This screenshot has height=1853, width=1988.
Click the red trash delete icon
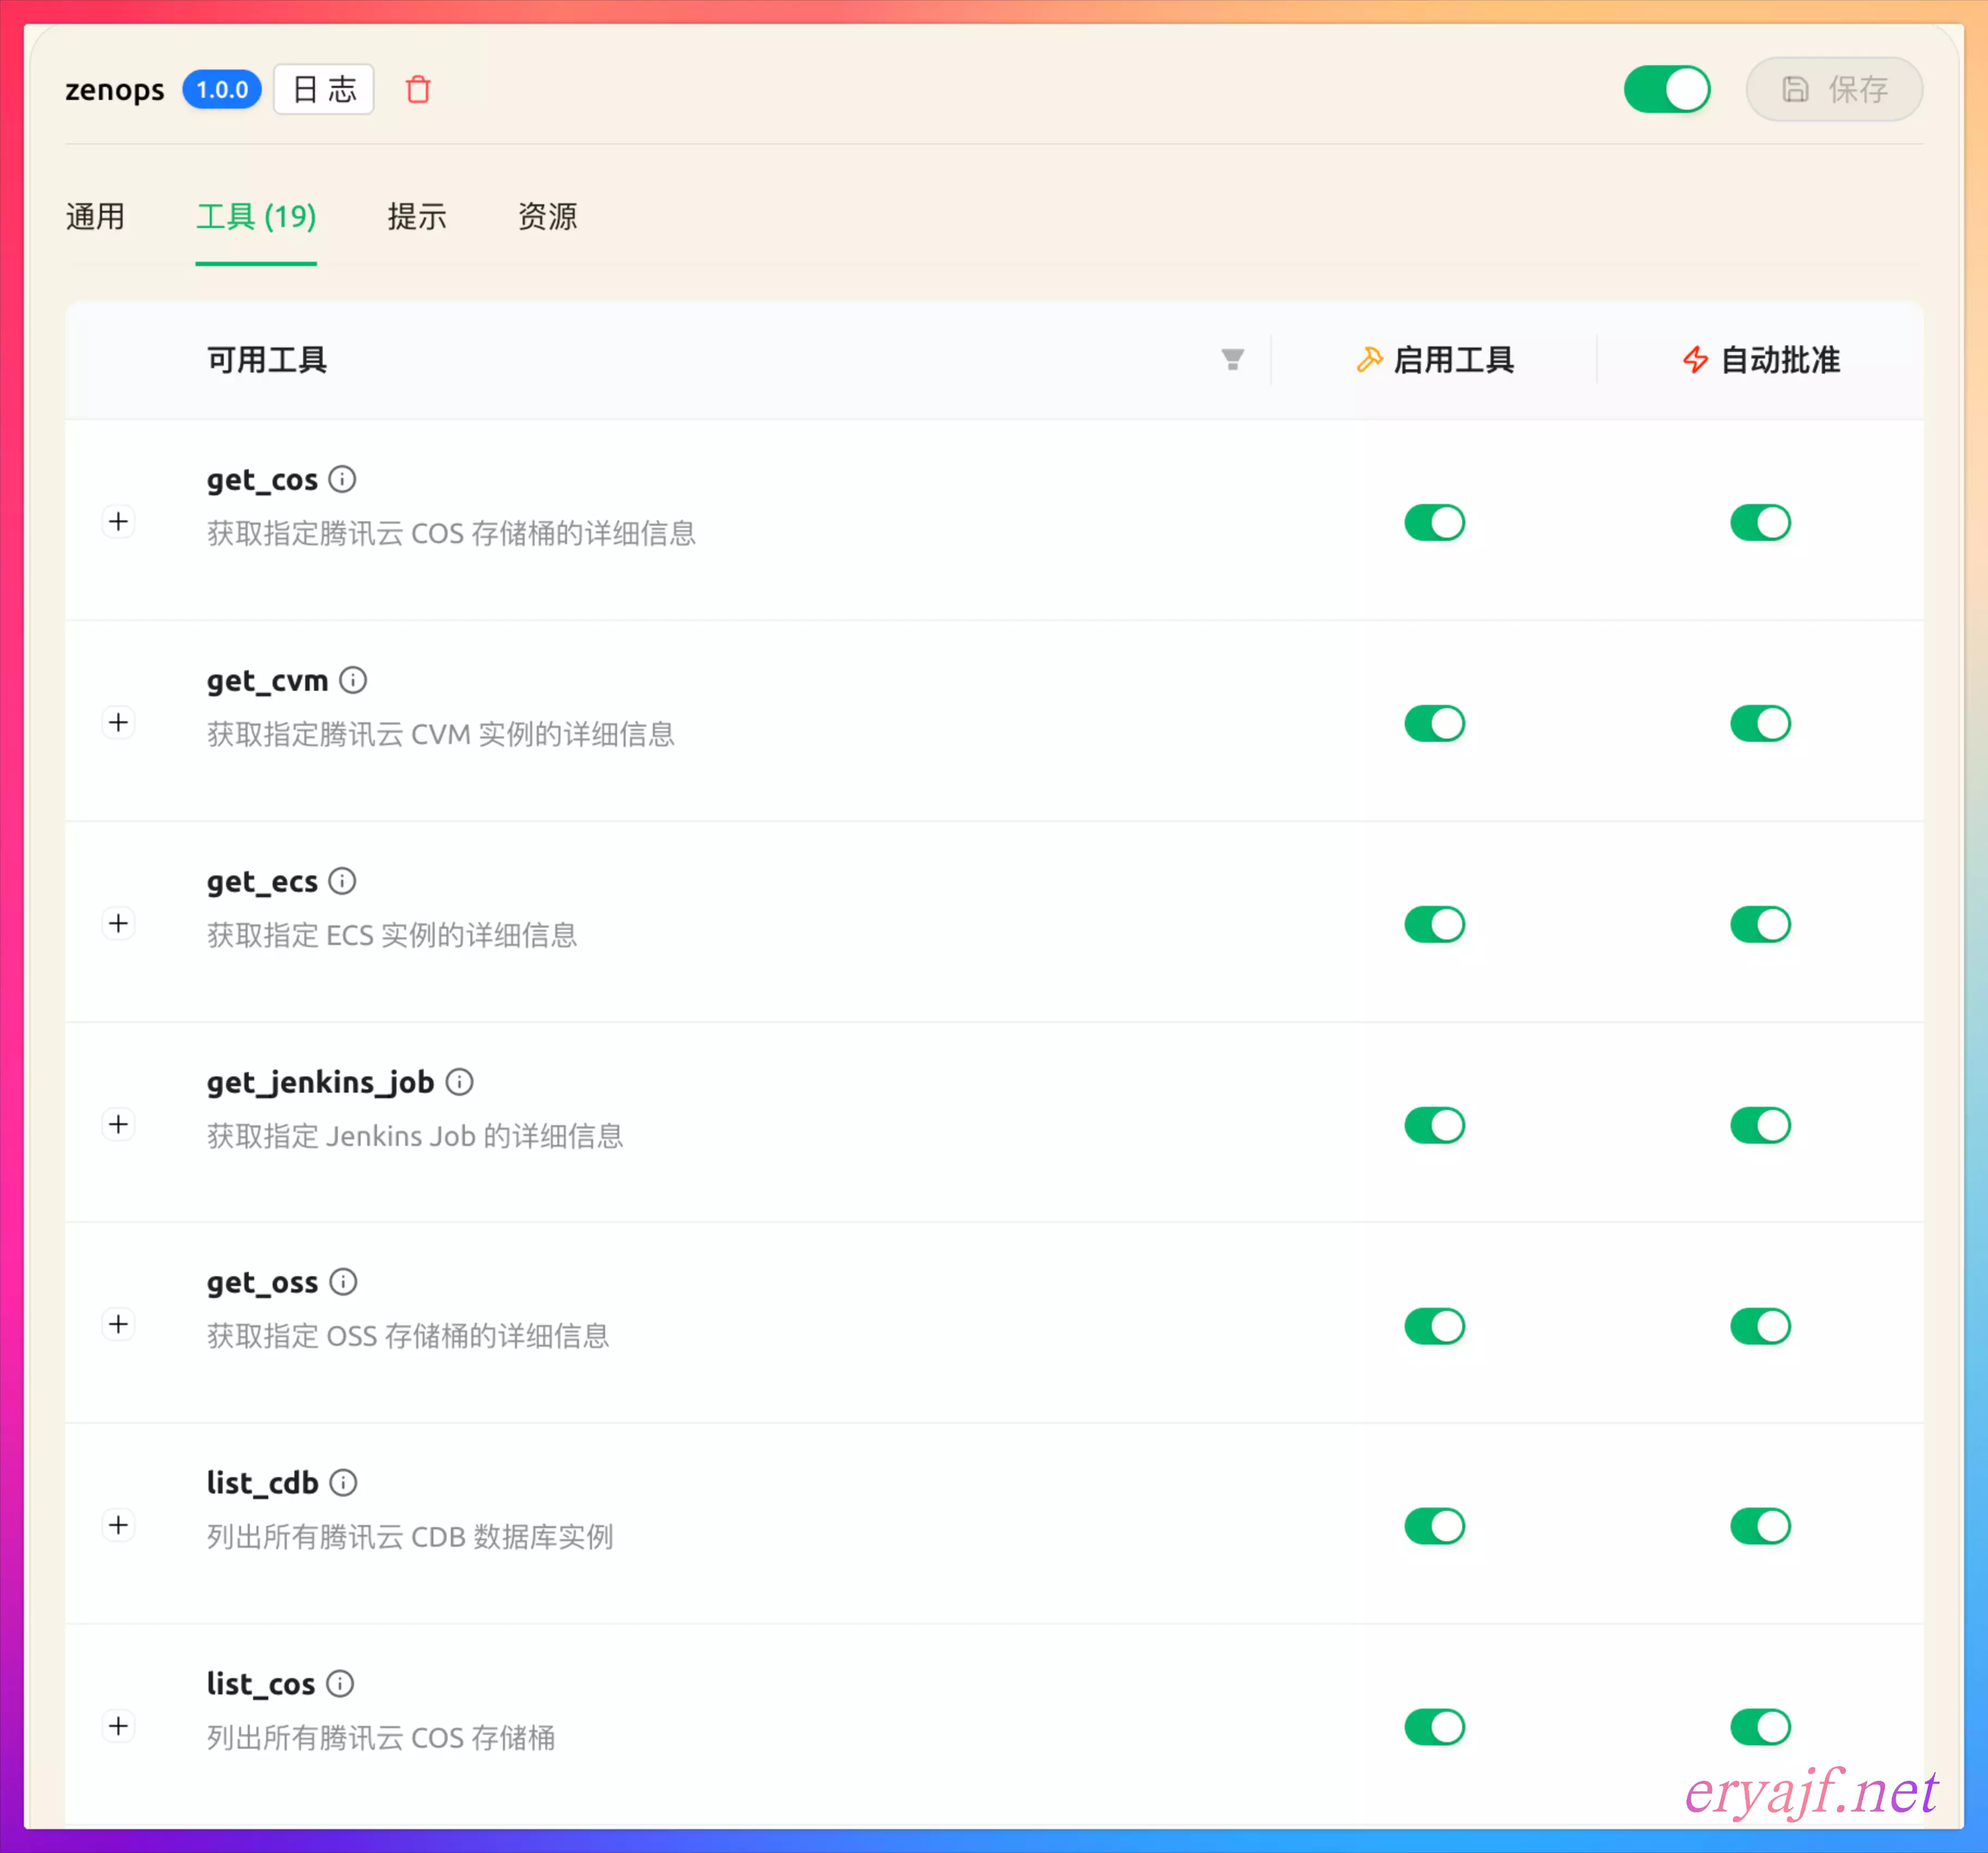point(418,89)
